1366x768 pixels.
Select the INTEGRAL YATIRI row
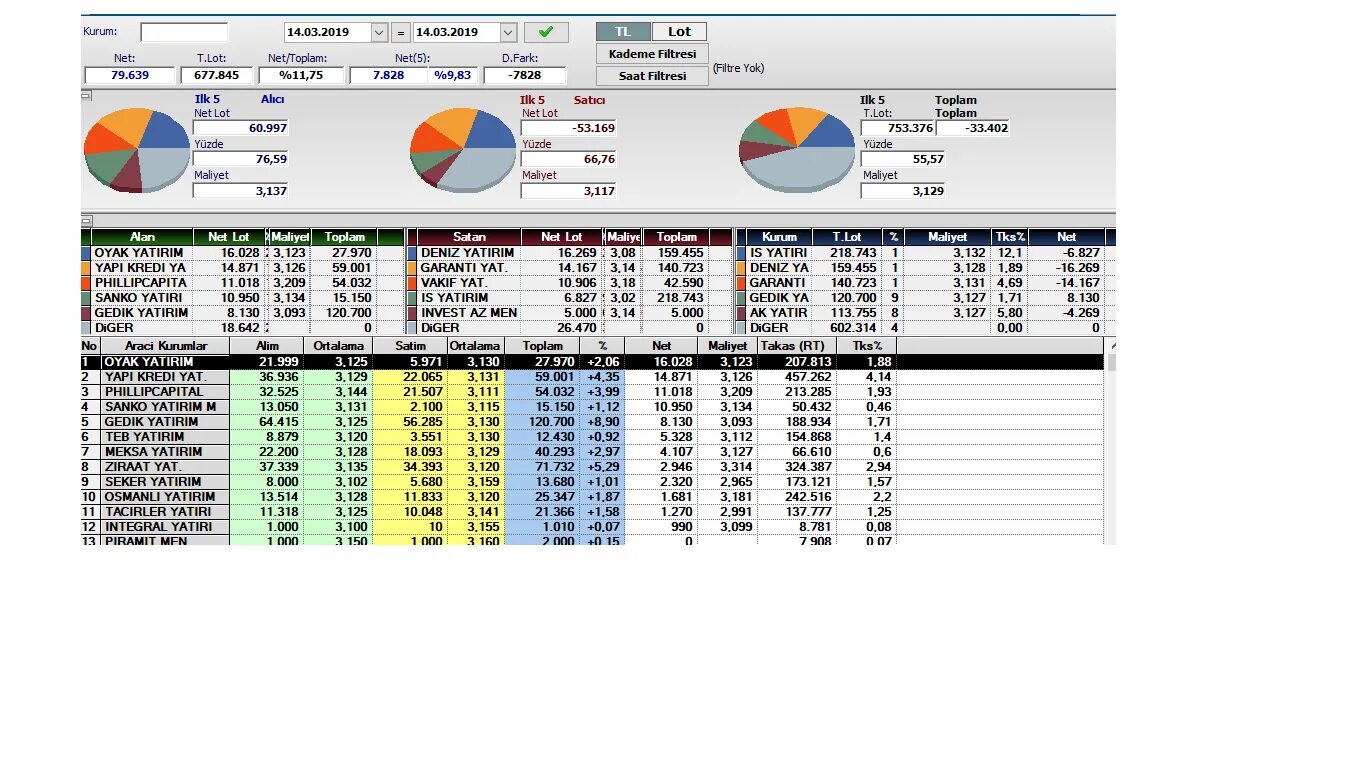coord(593,526)
